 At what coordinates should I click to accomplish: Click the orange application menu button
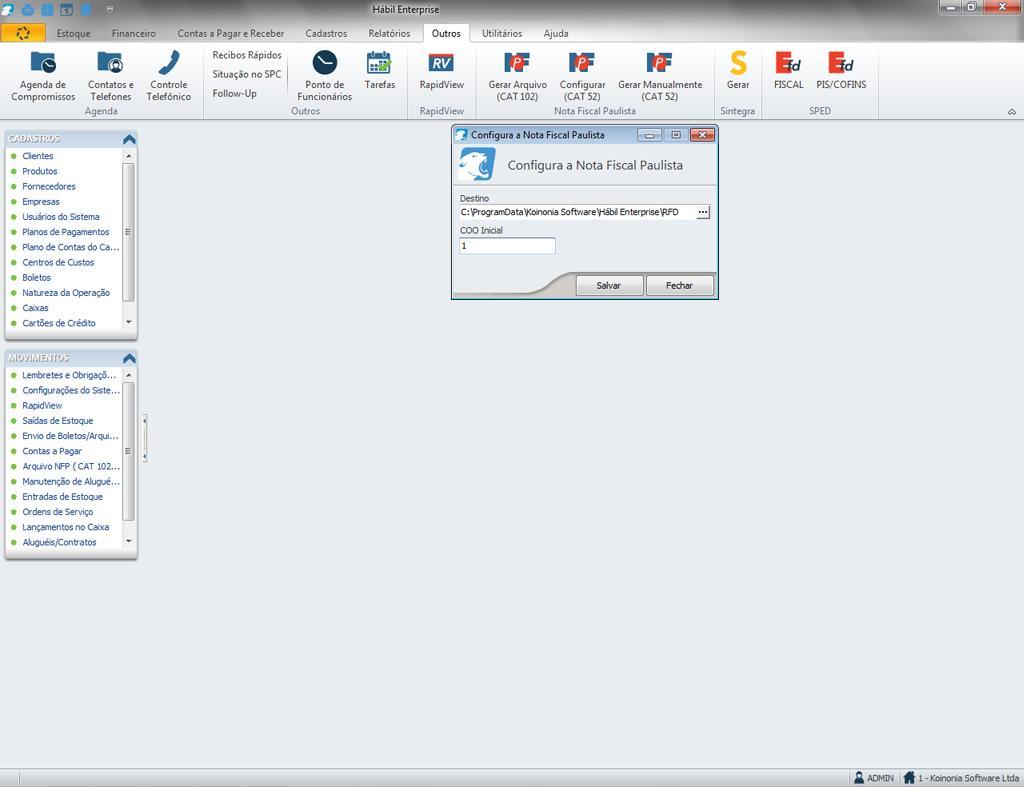23,33
